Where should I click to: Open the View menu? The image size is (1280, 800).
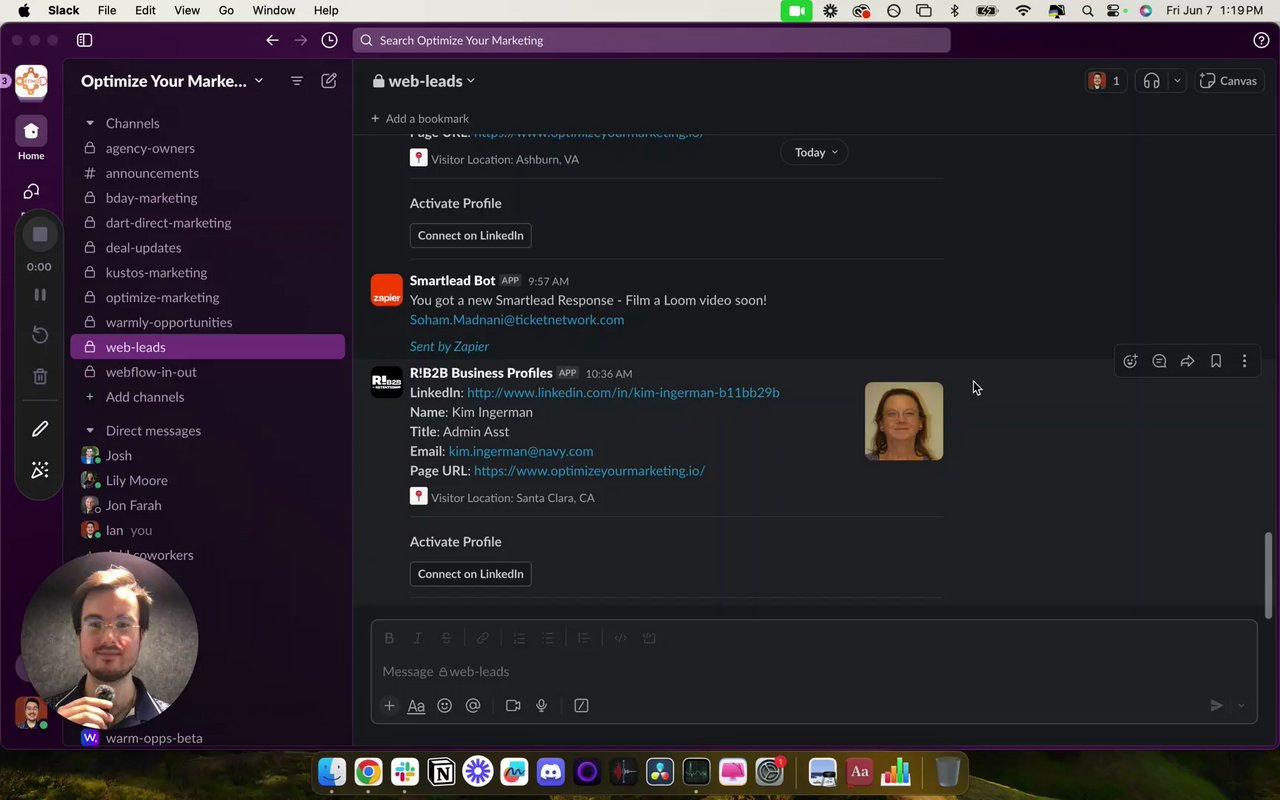tap(187, 10)
